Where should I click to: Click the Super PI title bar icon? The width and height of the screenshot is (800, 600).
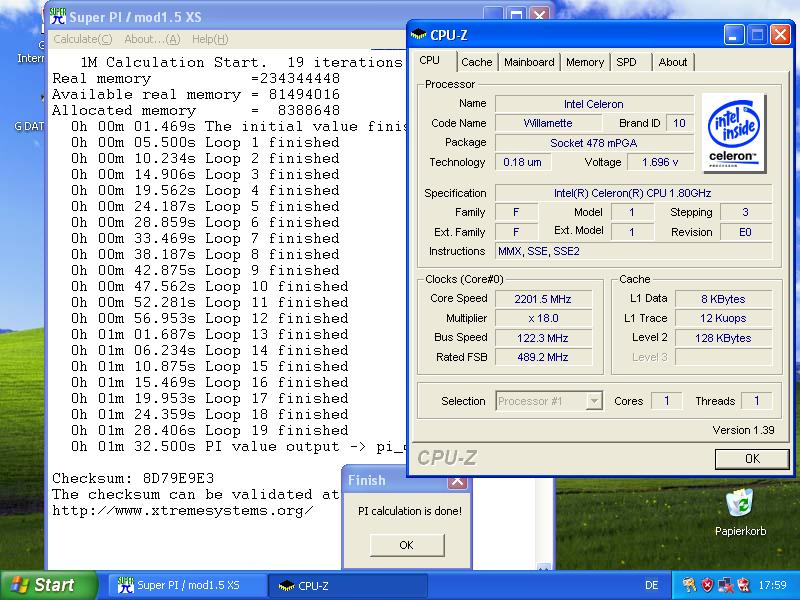(x=58, y=16)
